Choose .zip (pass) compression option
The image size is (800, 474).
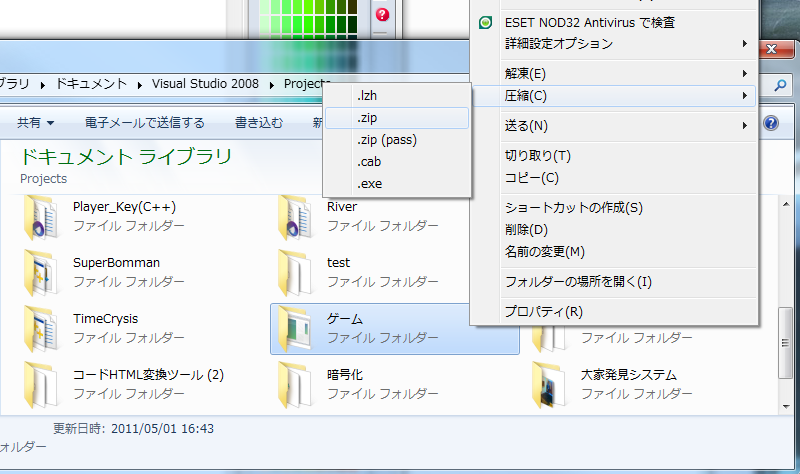(397, 140)
